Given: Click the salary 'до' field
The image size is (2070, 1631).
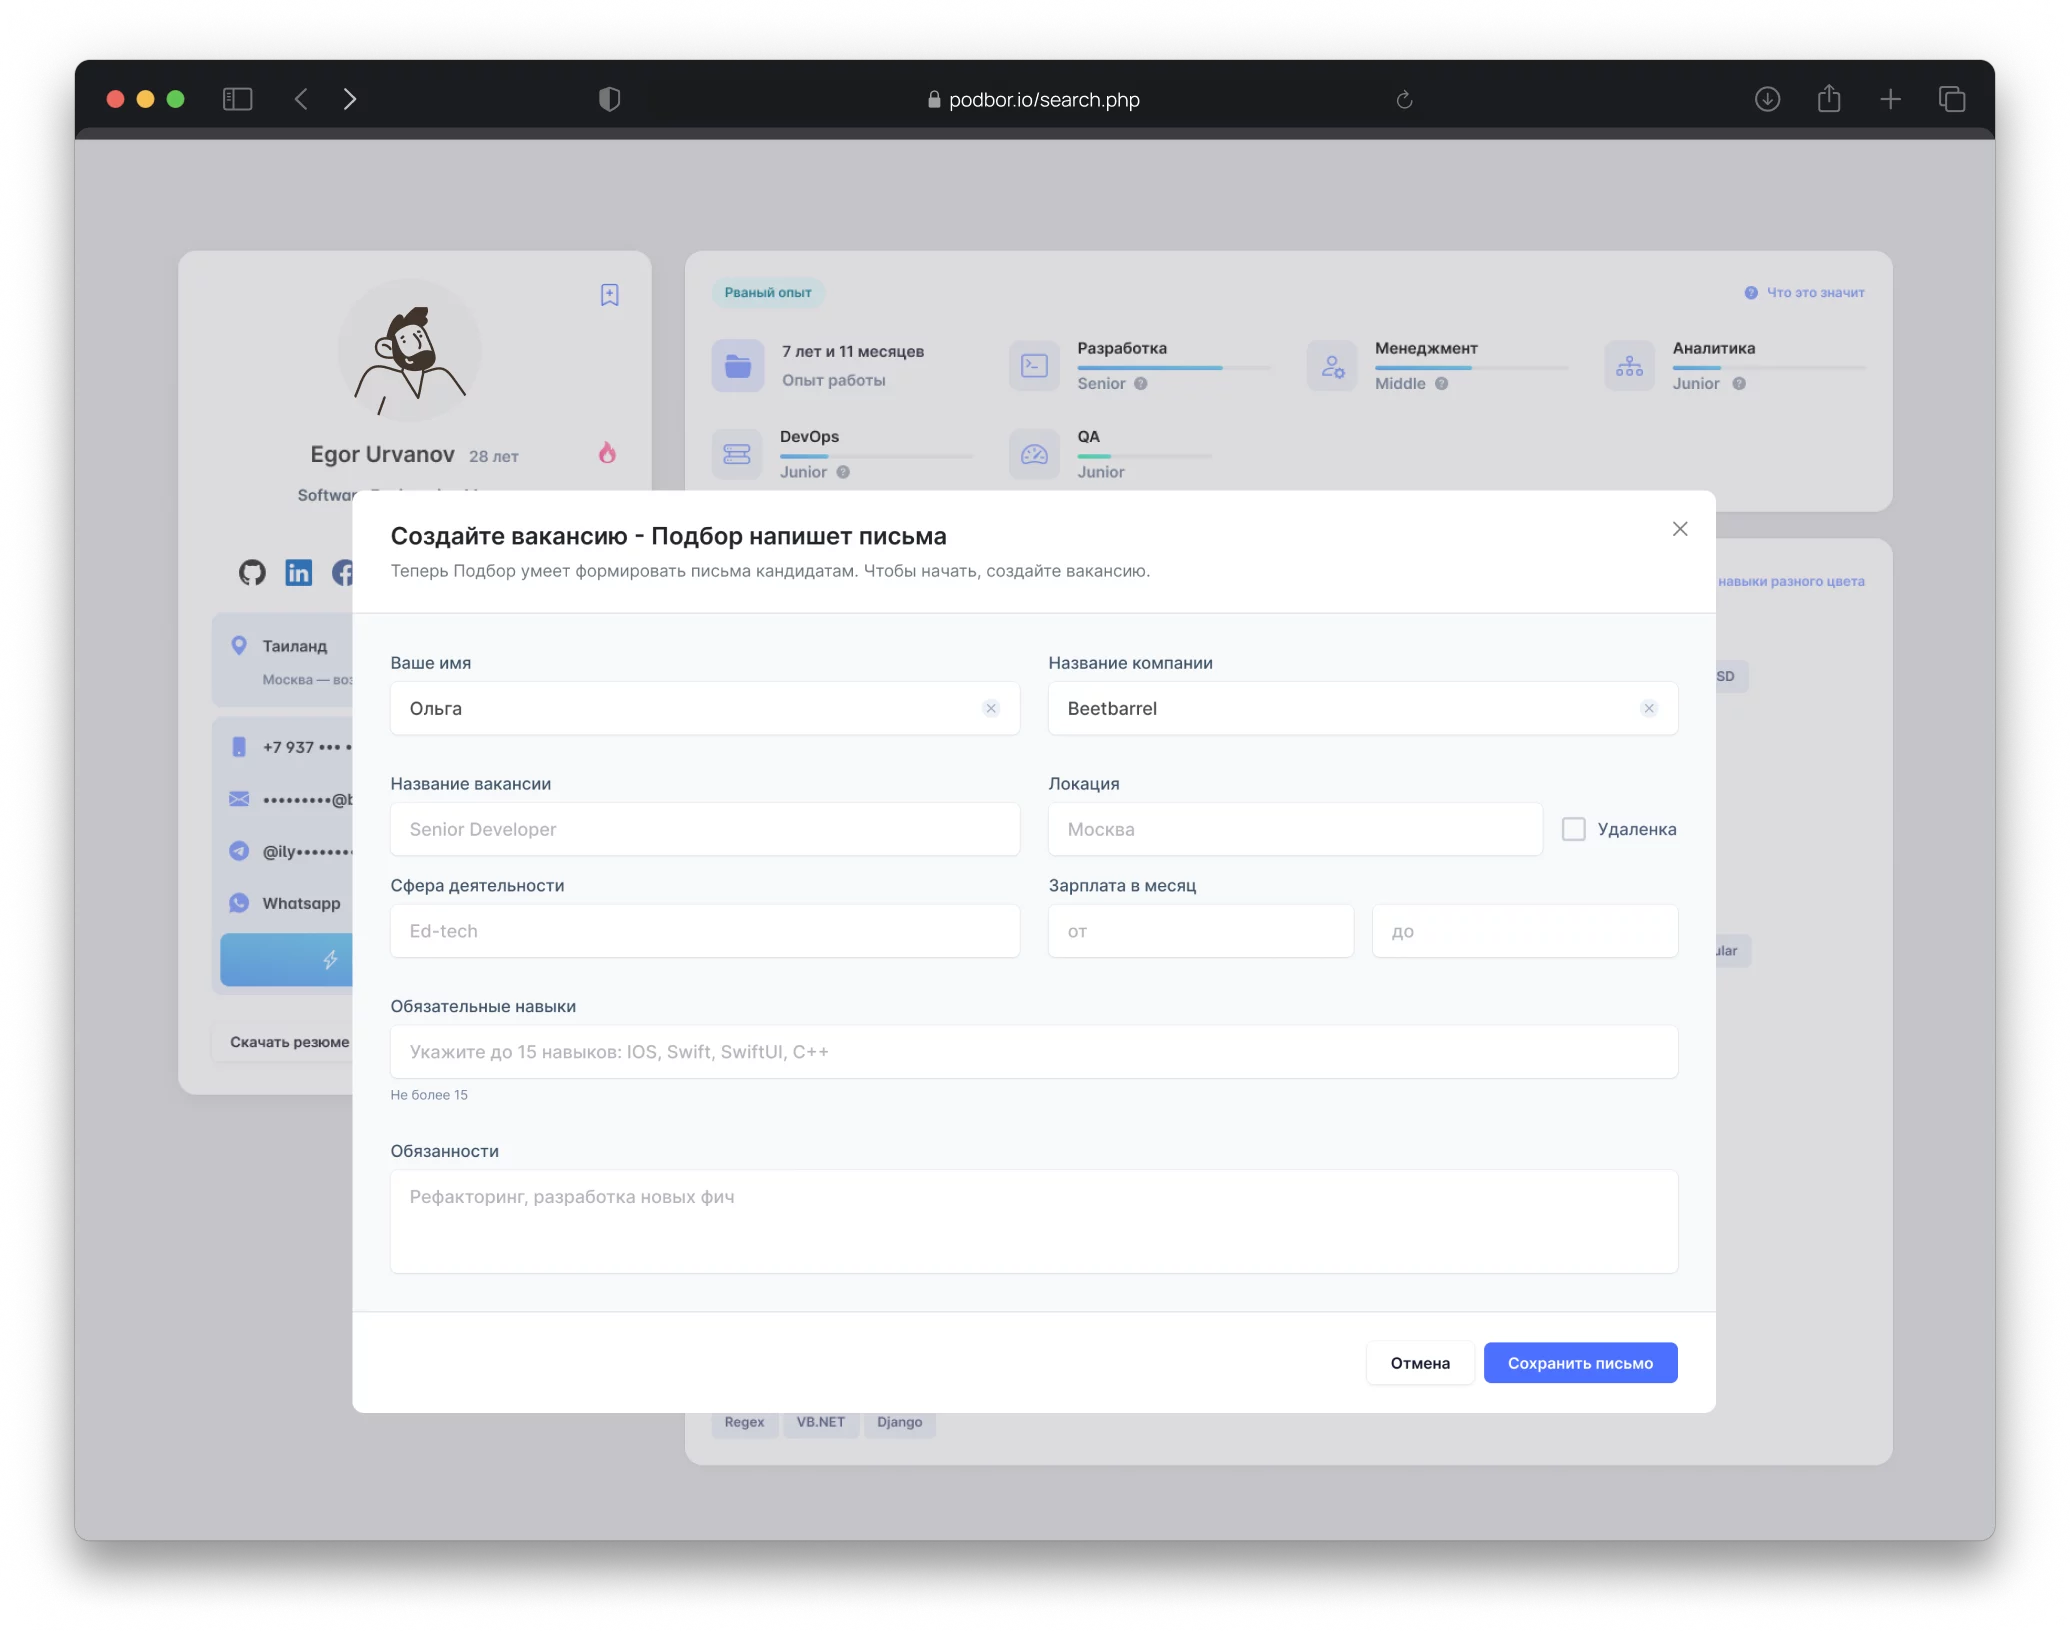Looking at the screenshot, I should (x=1524, y=931).
